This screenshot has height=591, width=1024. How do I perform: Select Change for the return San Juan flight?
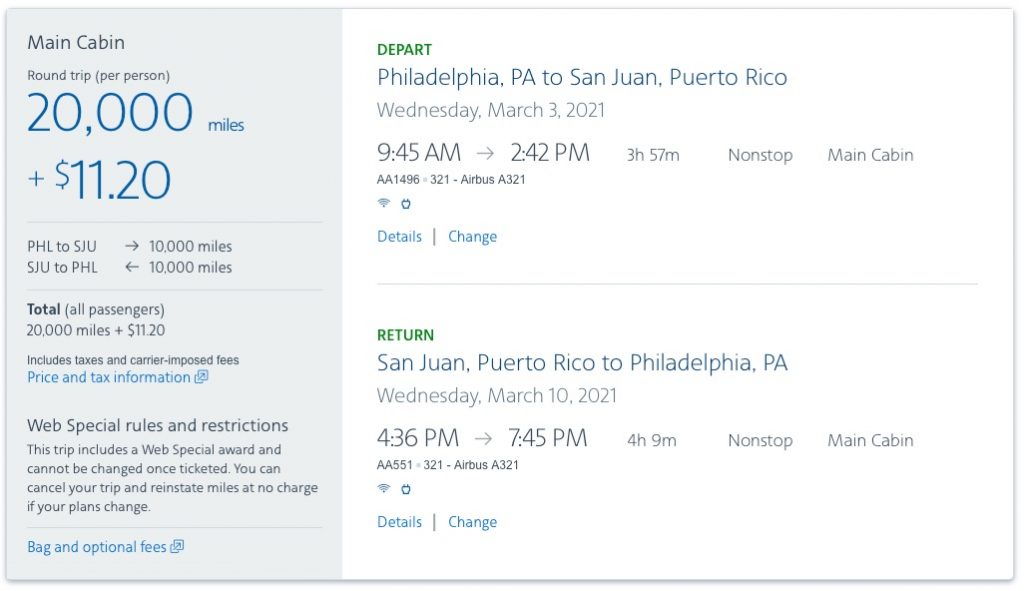pyautogui.click(x=472, y=522)
